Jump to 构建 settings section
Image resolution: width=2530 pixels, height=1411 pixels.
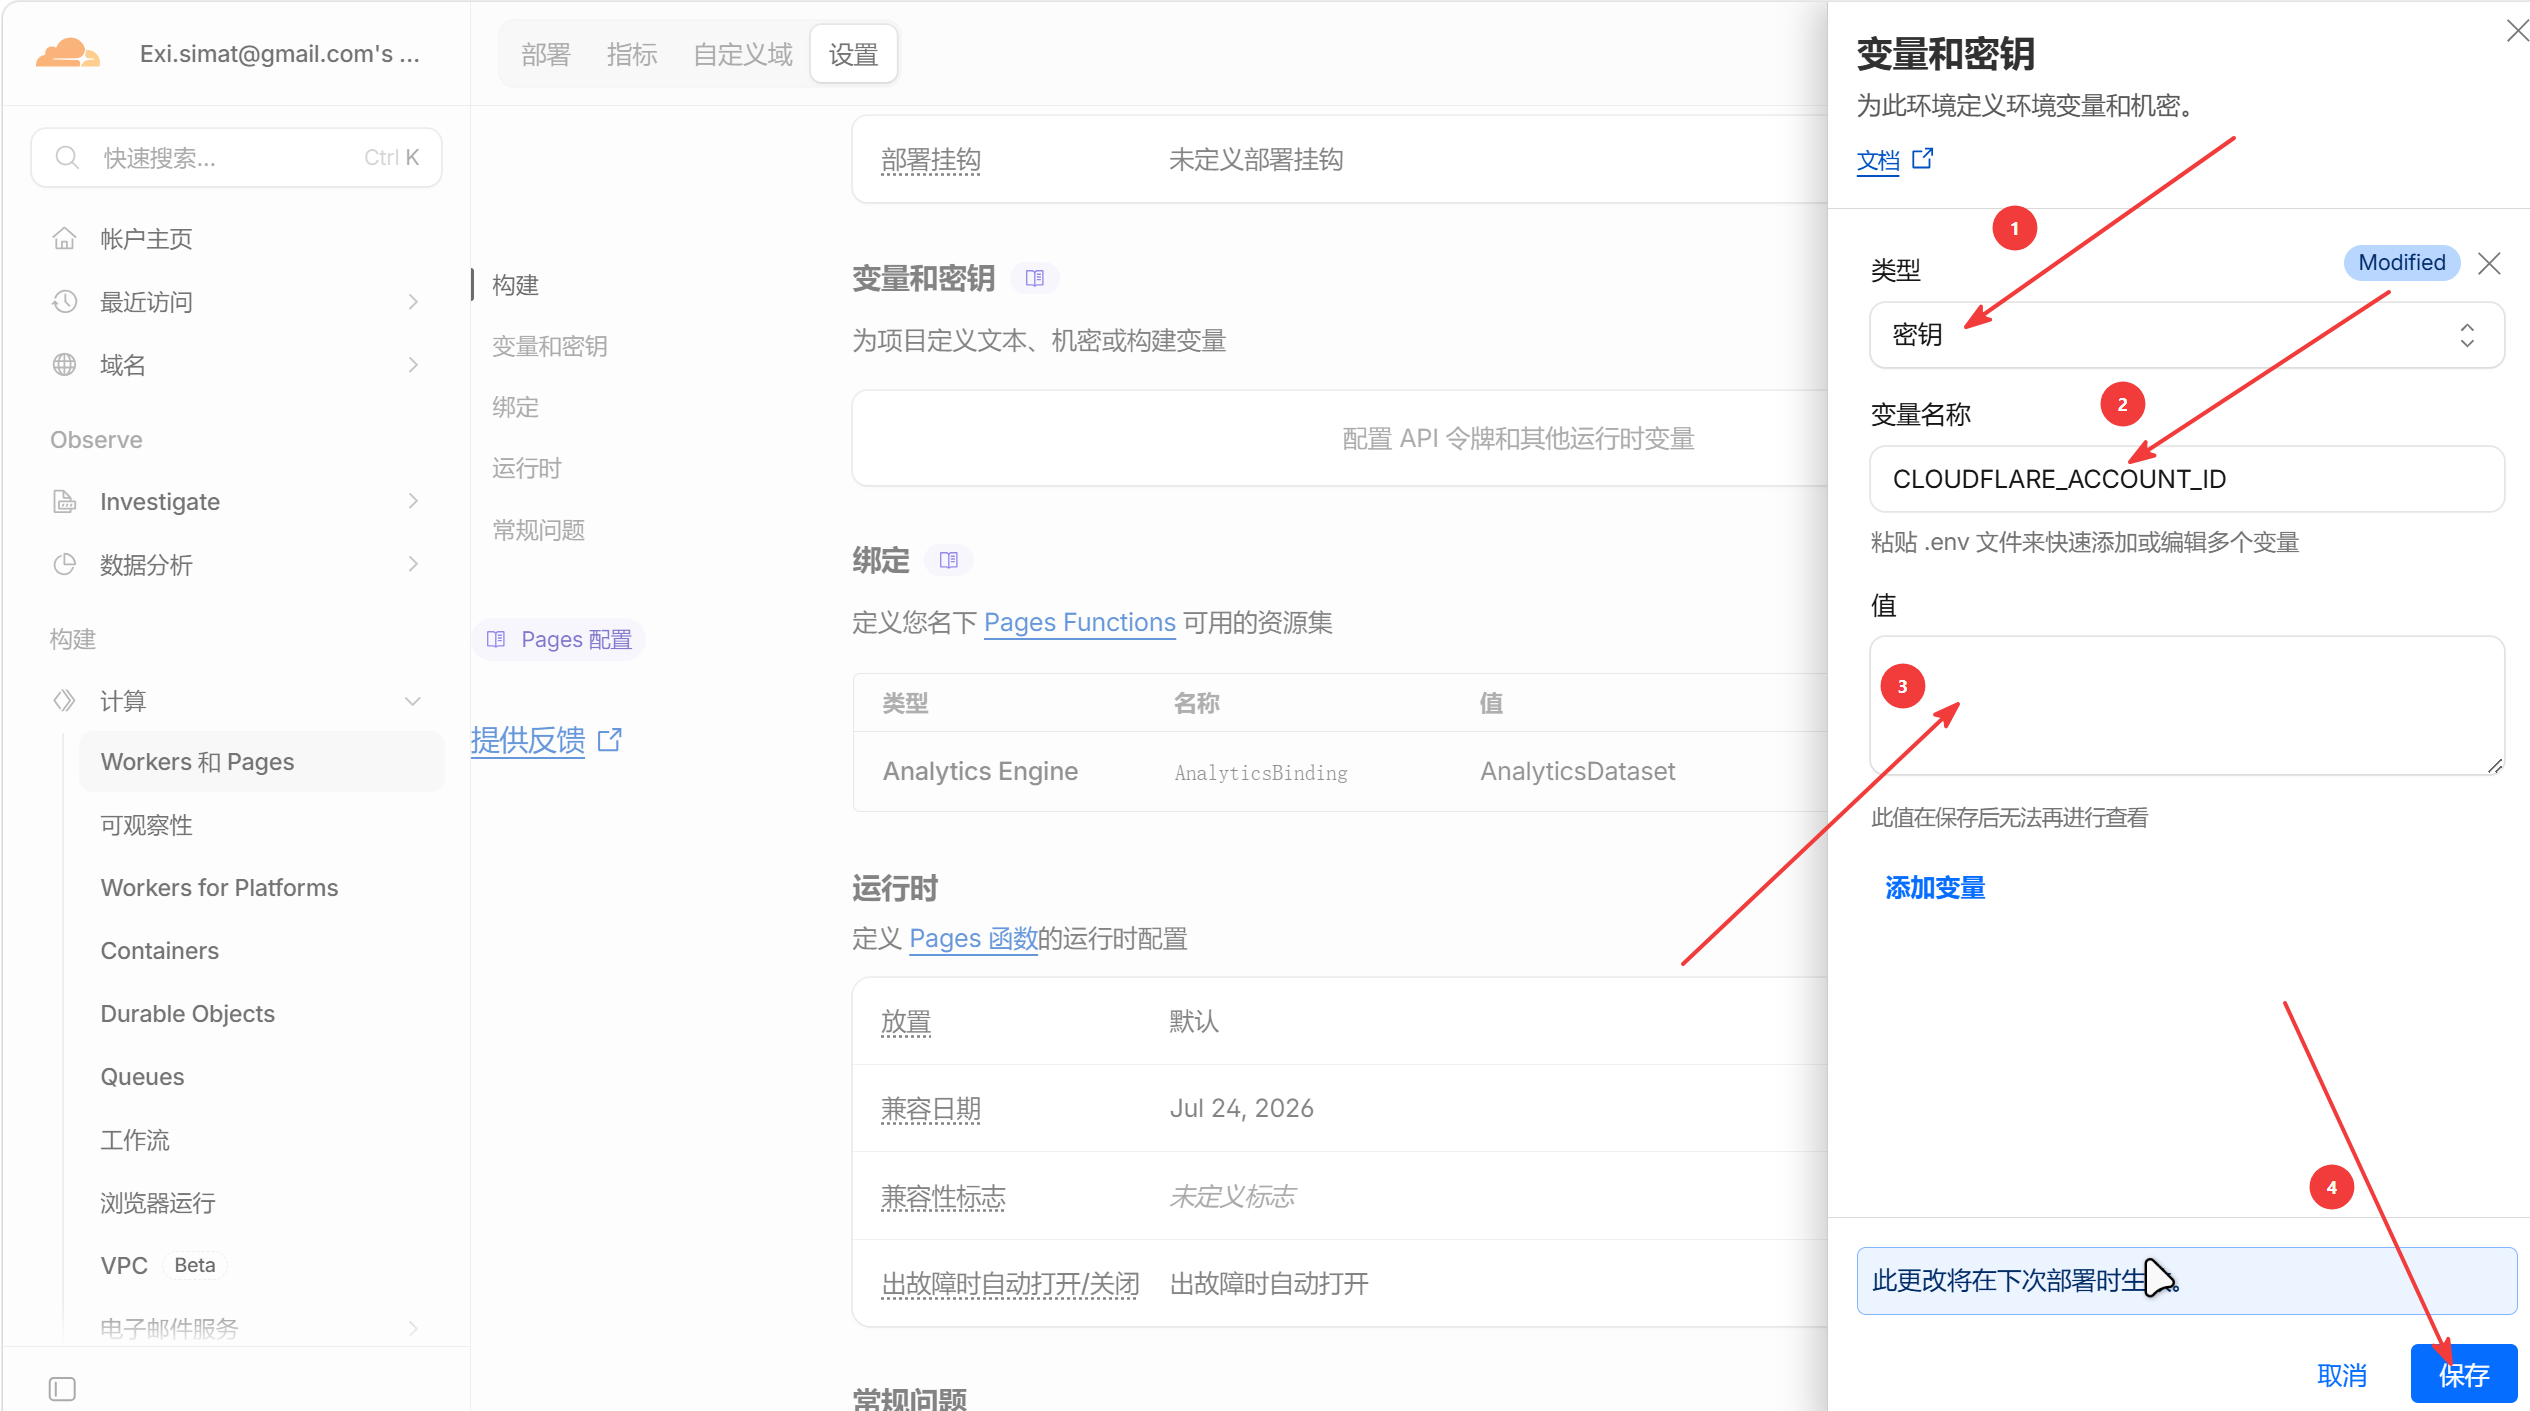click(x=515, y=285)
